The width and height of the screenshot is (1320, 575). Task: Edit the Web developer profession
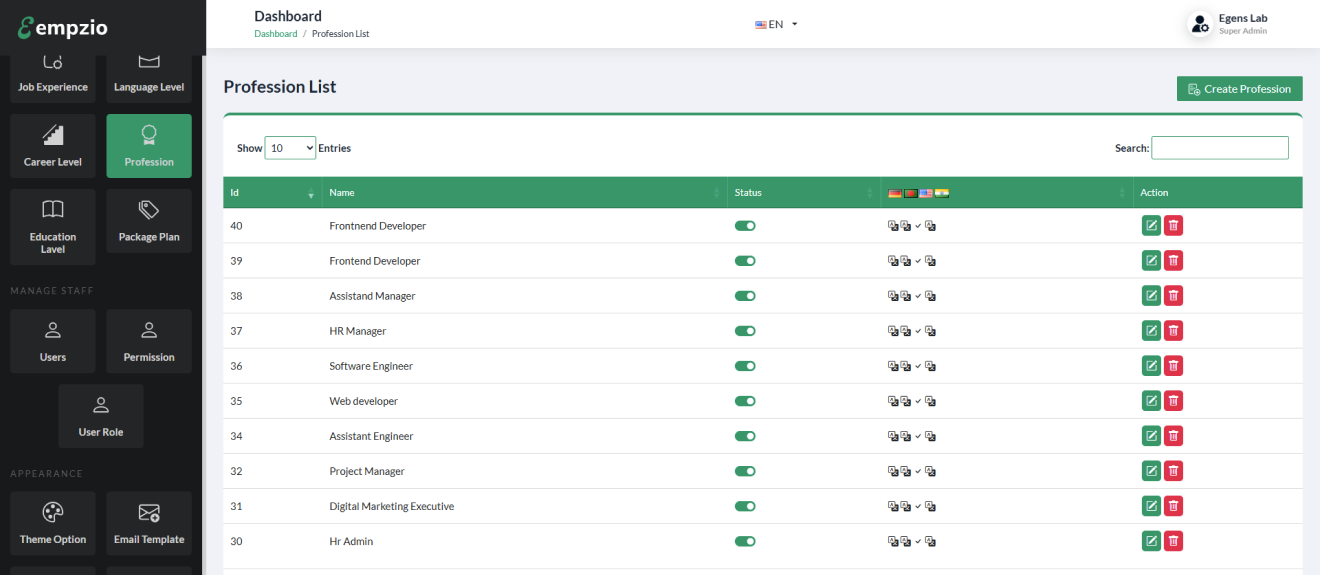pyautogui.click(x=1151, y=401)
